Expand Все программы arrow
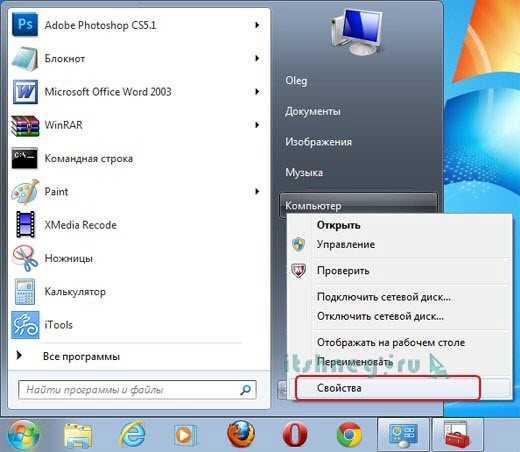This screenshot has height=452, width=520. [19, 356]
